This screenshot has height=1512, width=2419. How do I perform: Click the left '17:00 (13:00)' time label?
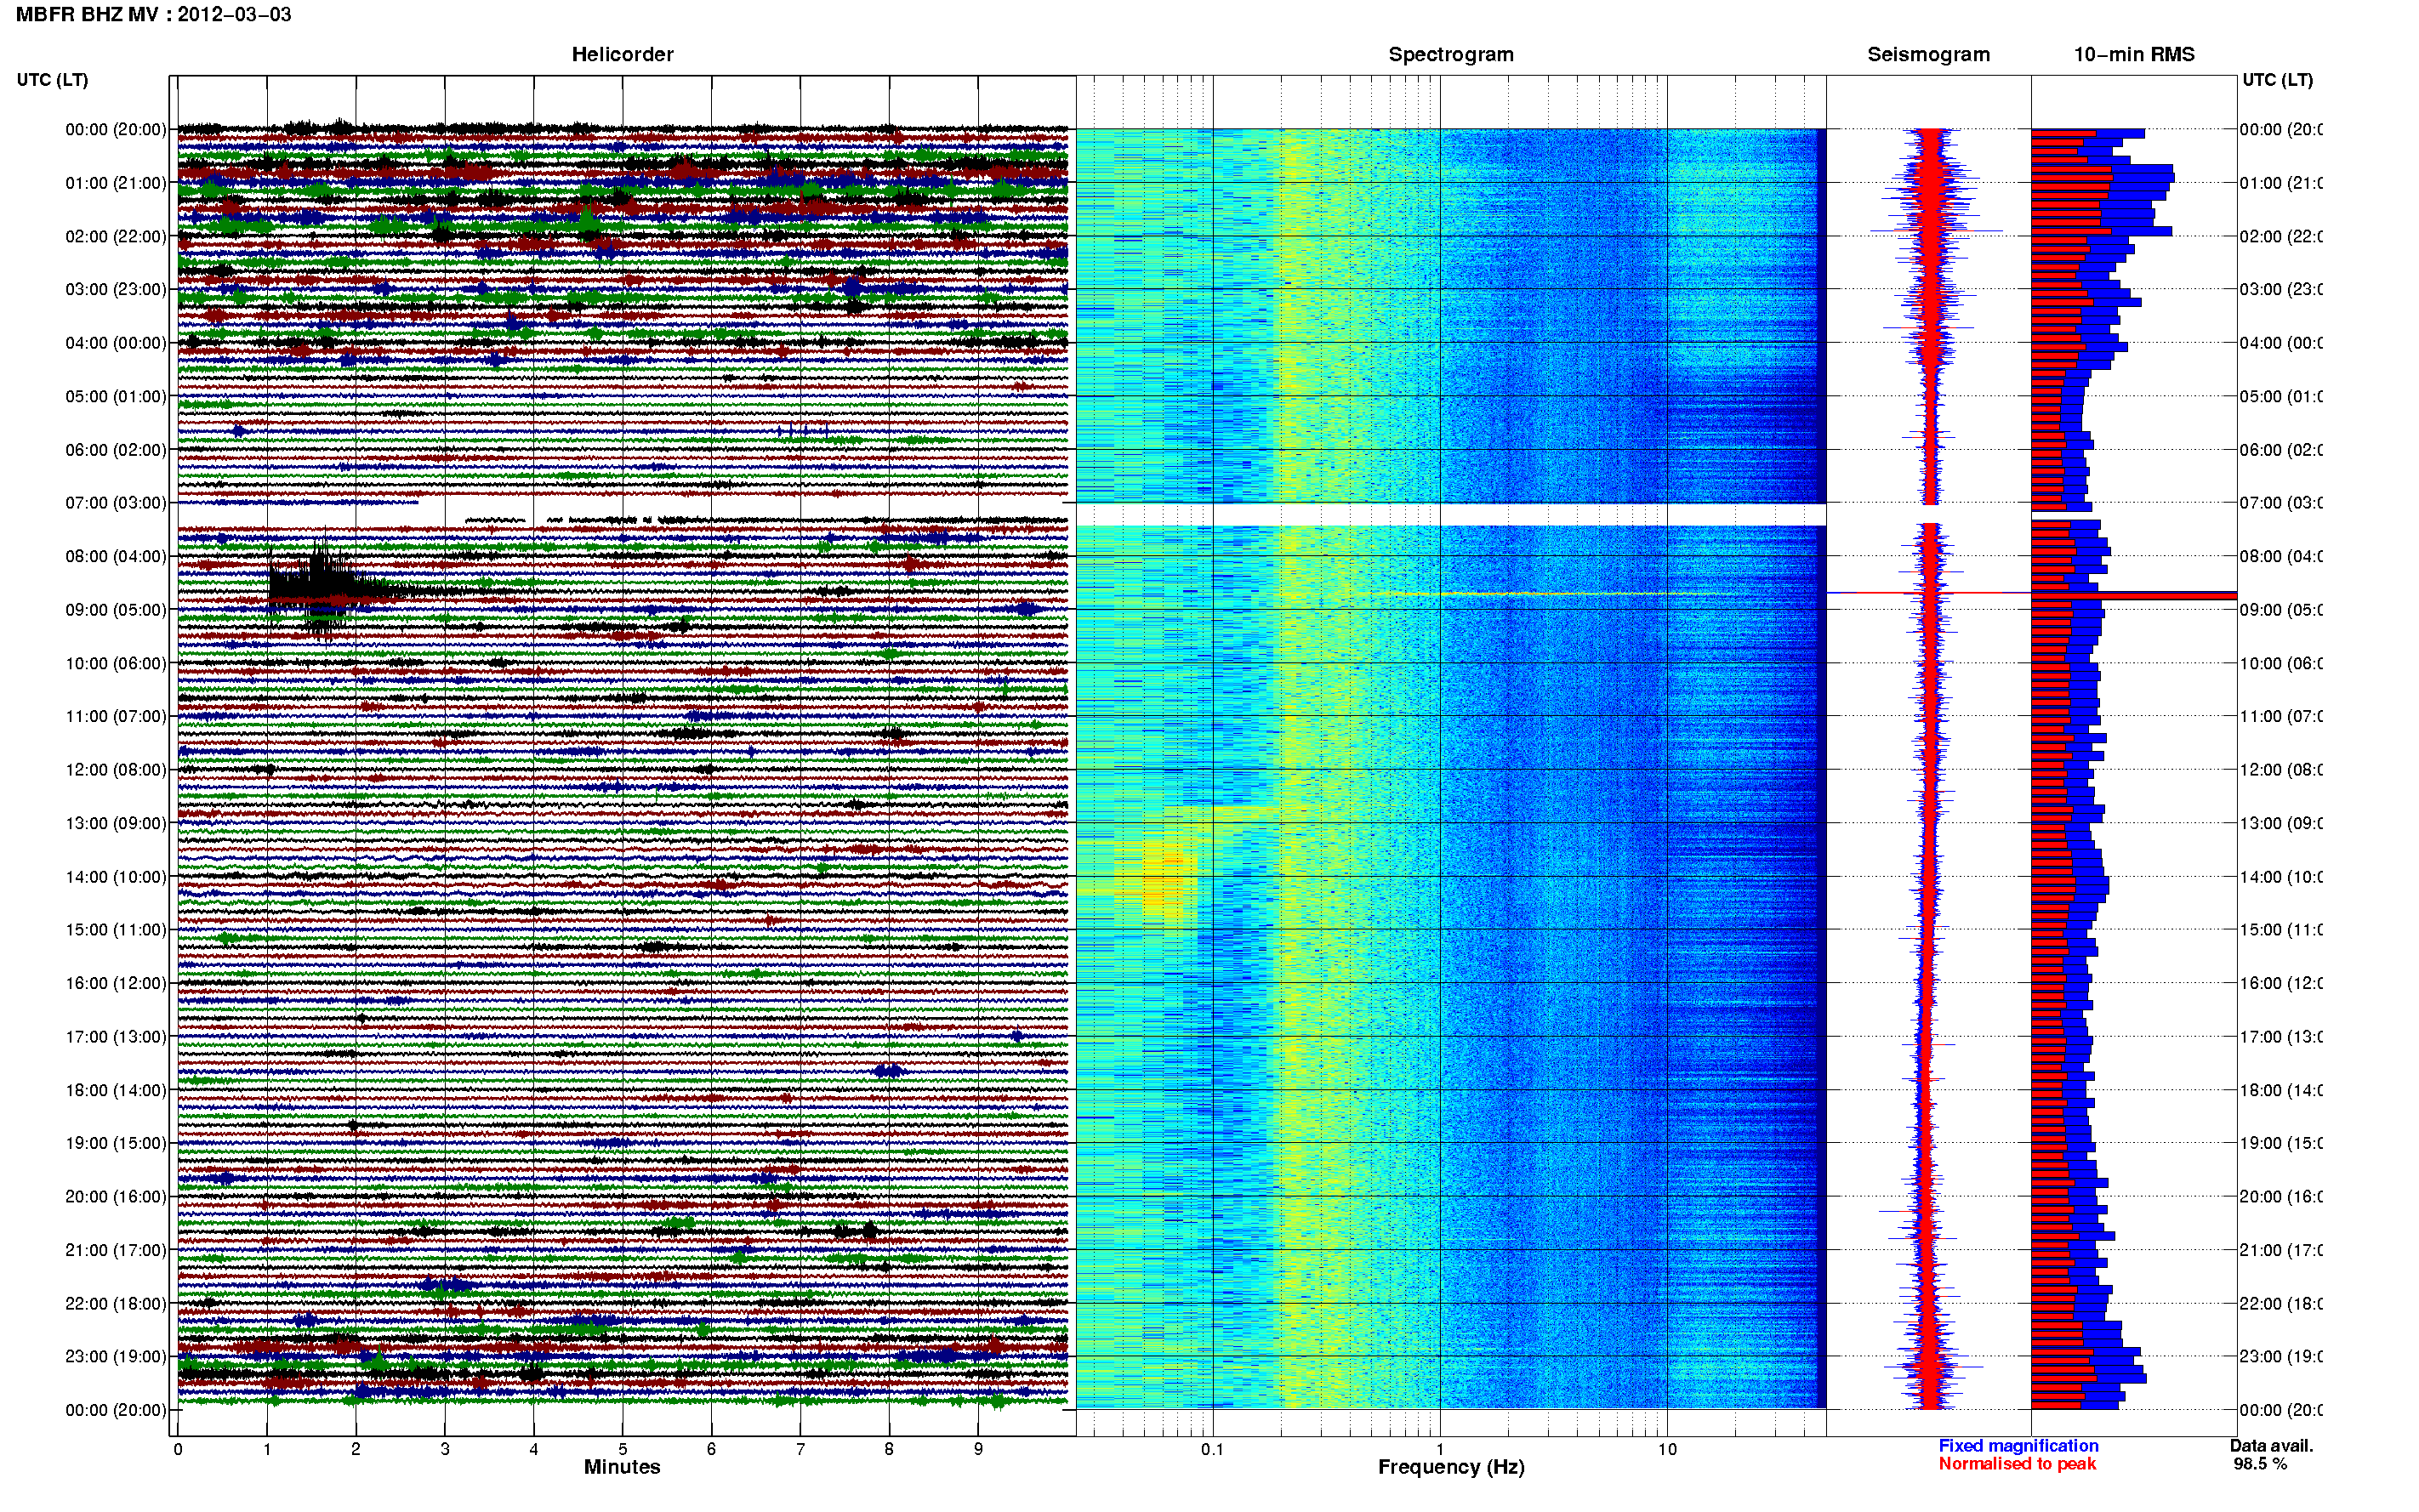[x=116, y=1037]
